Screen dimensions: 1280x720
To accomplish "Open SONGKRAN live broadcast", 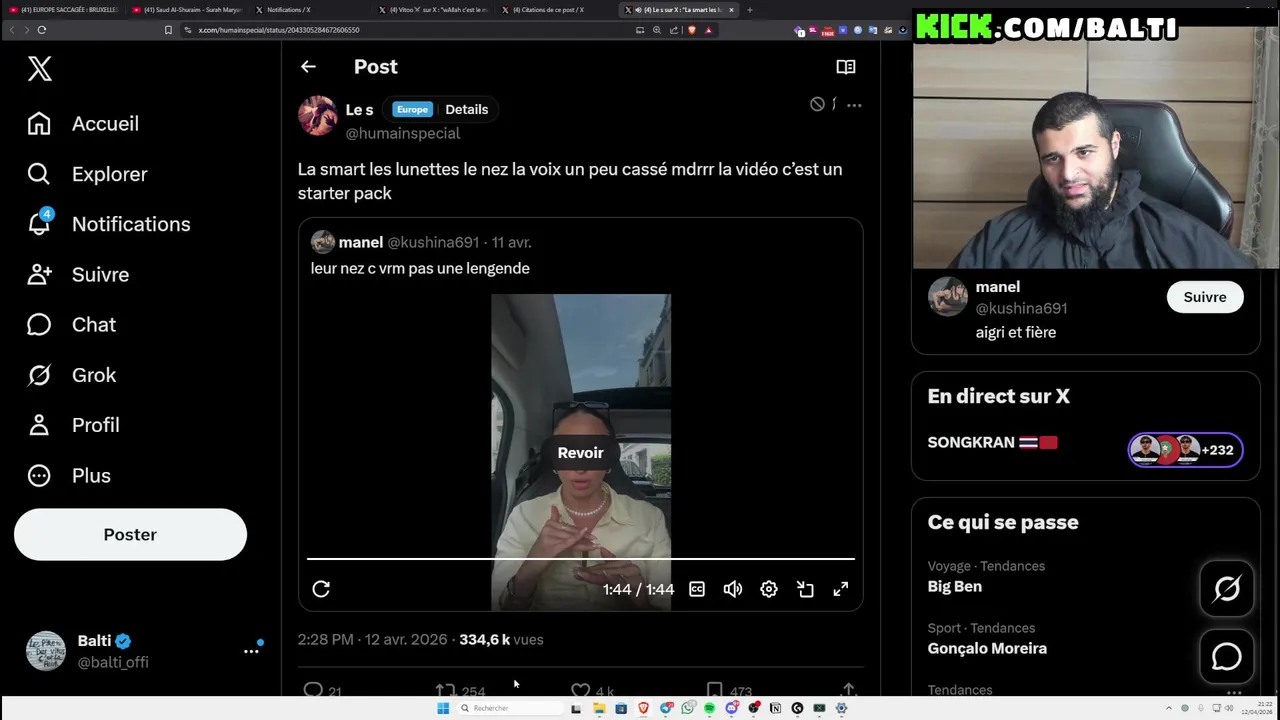I will tap(992, 442).
